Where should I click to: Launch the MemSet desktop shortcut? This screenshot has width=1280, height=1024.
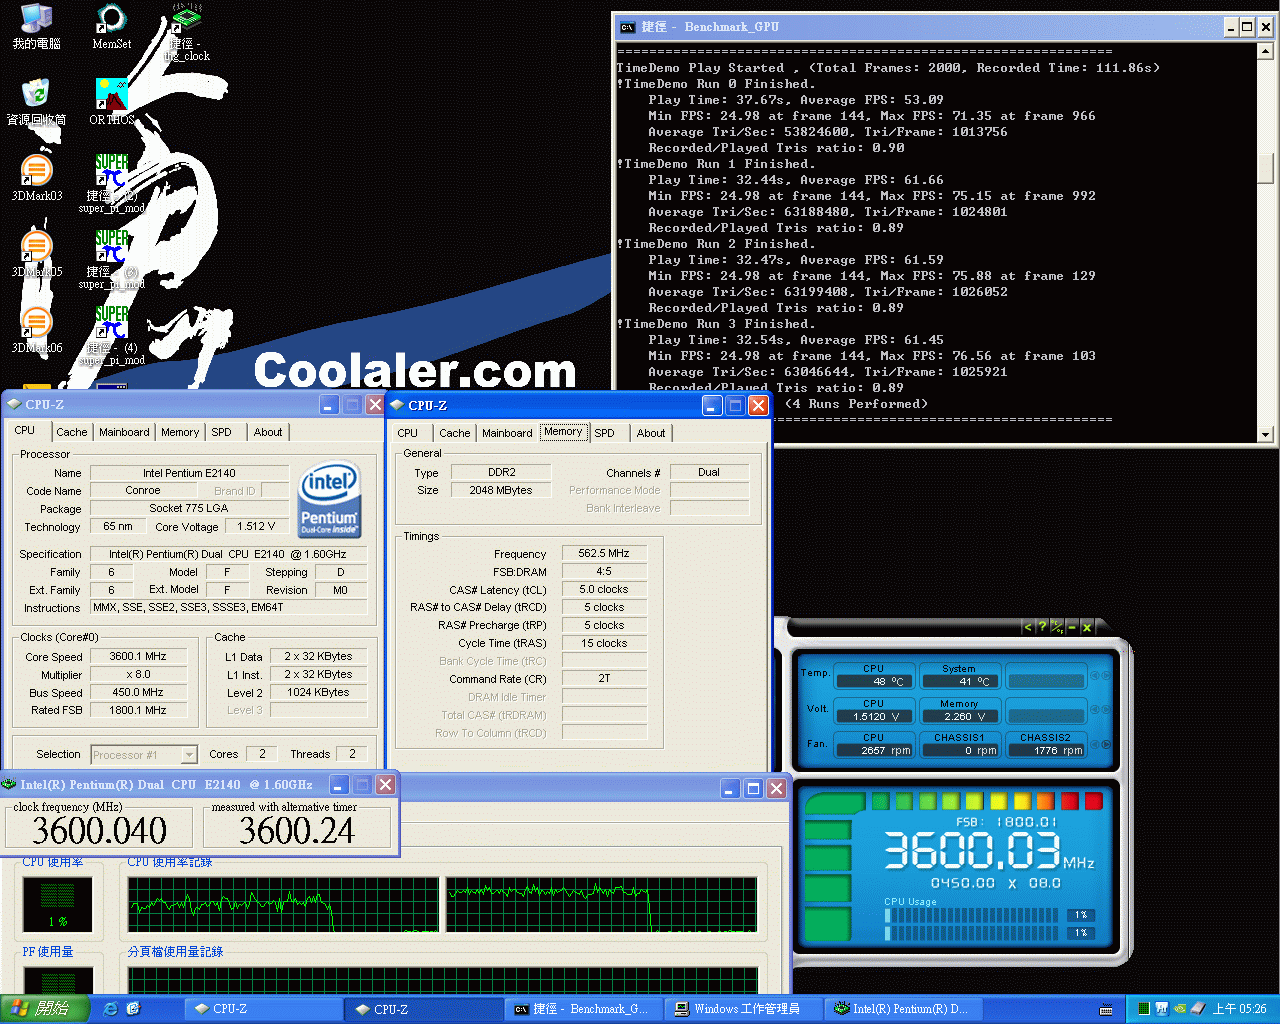[111, 26]
